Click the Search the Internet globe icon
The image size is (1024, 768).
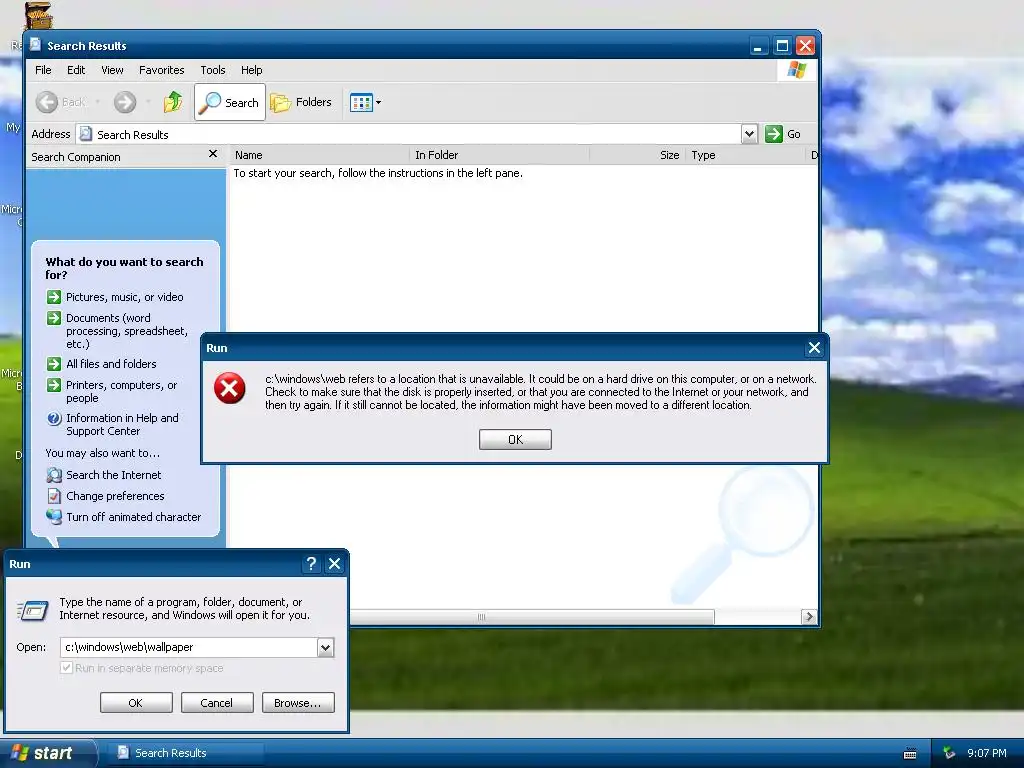(x=54, y=475)
